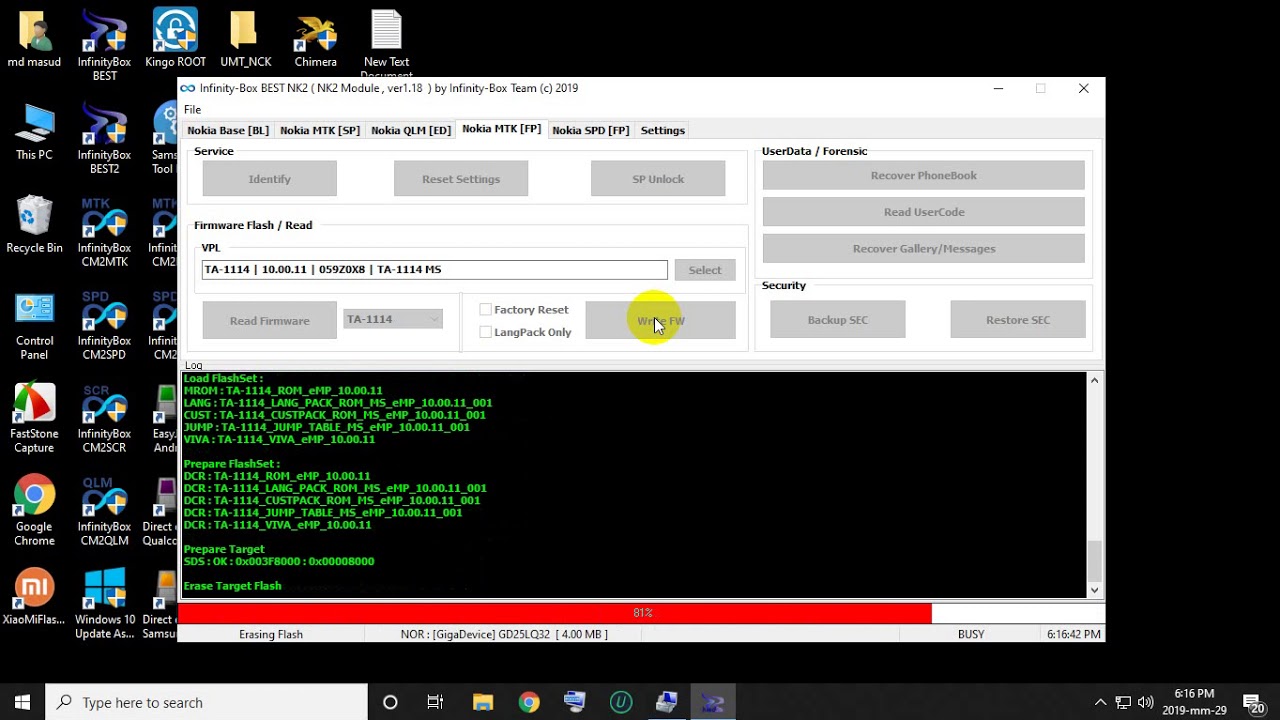Click the Recover PhoneBook button

(924, 175)
